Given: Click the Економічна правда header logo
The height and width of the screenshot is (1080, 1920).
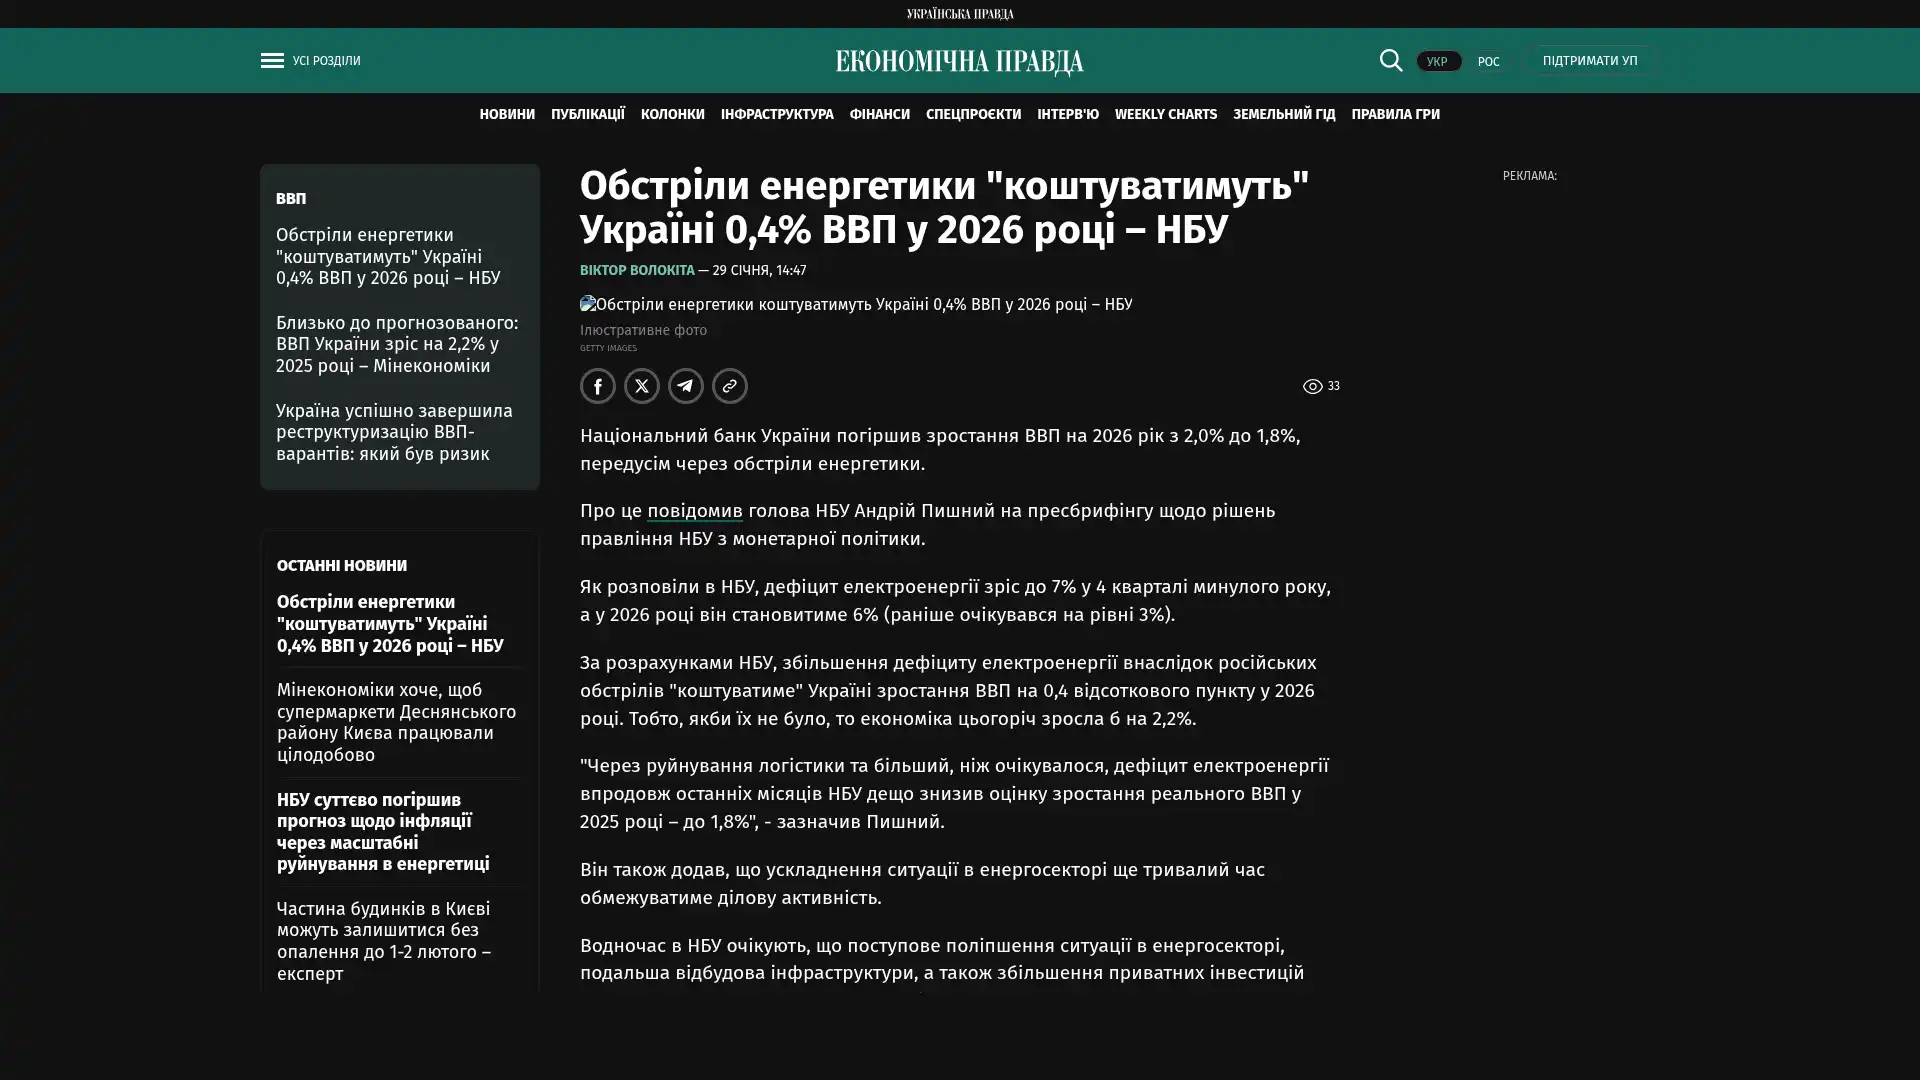Looking at the screenshot, I should [959, 62].
